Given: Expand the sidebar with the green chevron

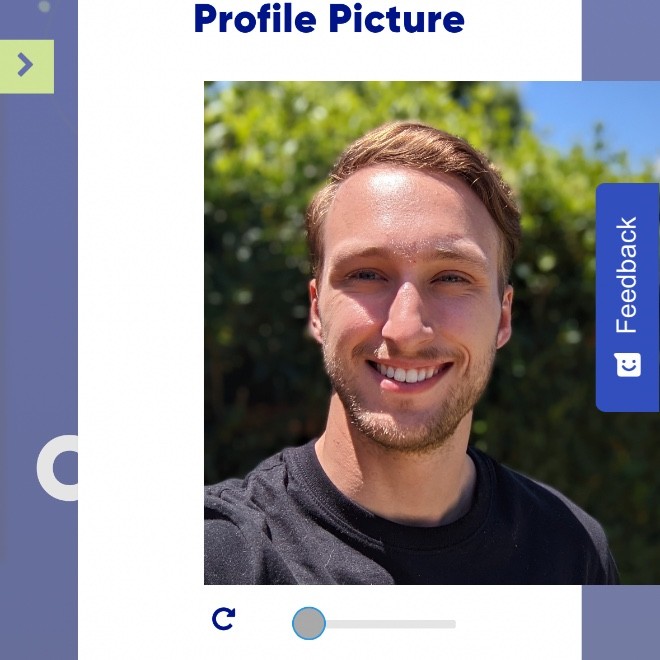Looking at the screenshot, I should [x=25, y=65].
